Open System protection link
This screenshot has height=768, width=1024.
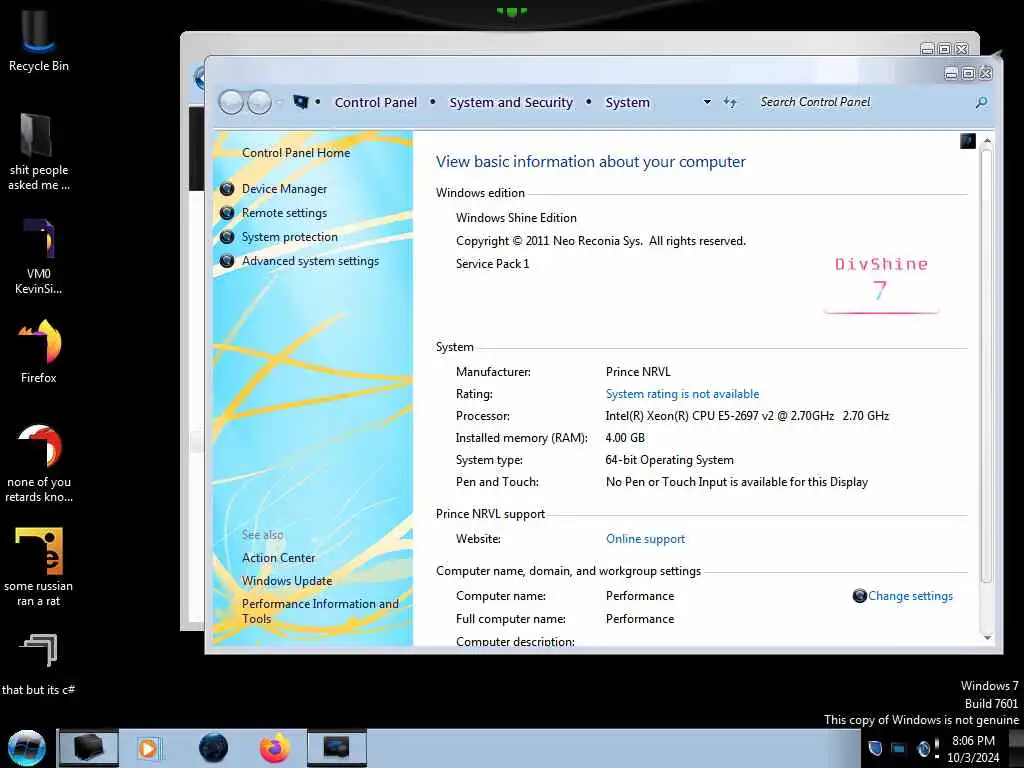tap(290, 237)
